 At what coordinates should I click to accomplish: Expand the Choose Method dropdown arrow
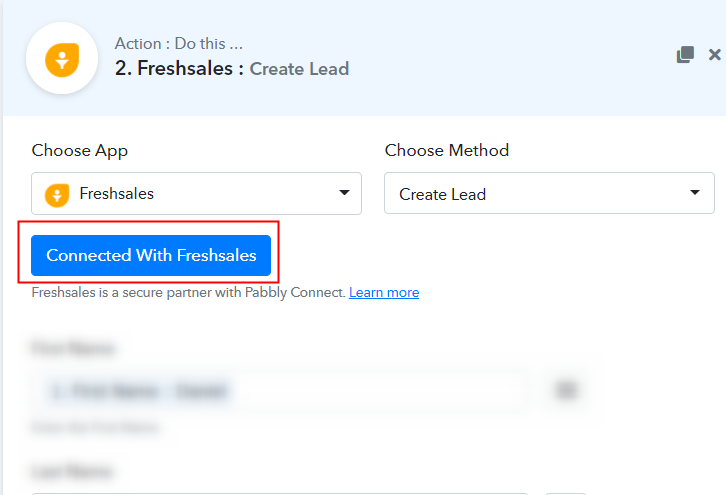[x=695, y=193]
